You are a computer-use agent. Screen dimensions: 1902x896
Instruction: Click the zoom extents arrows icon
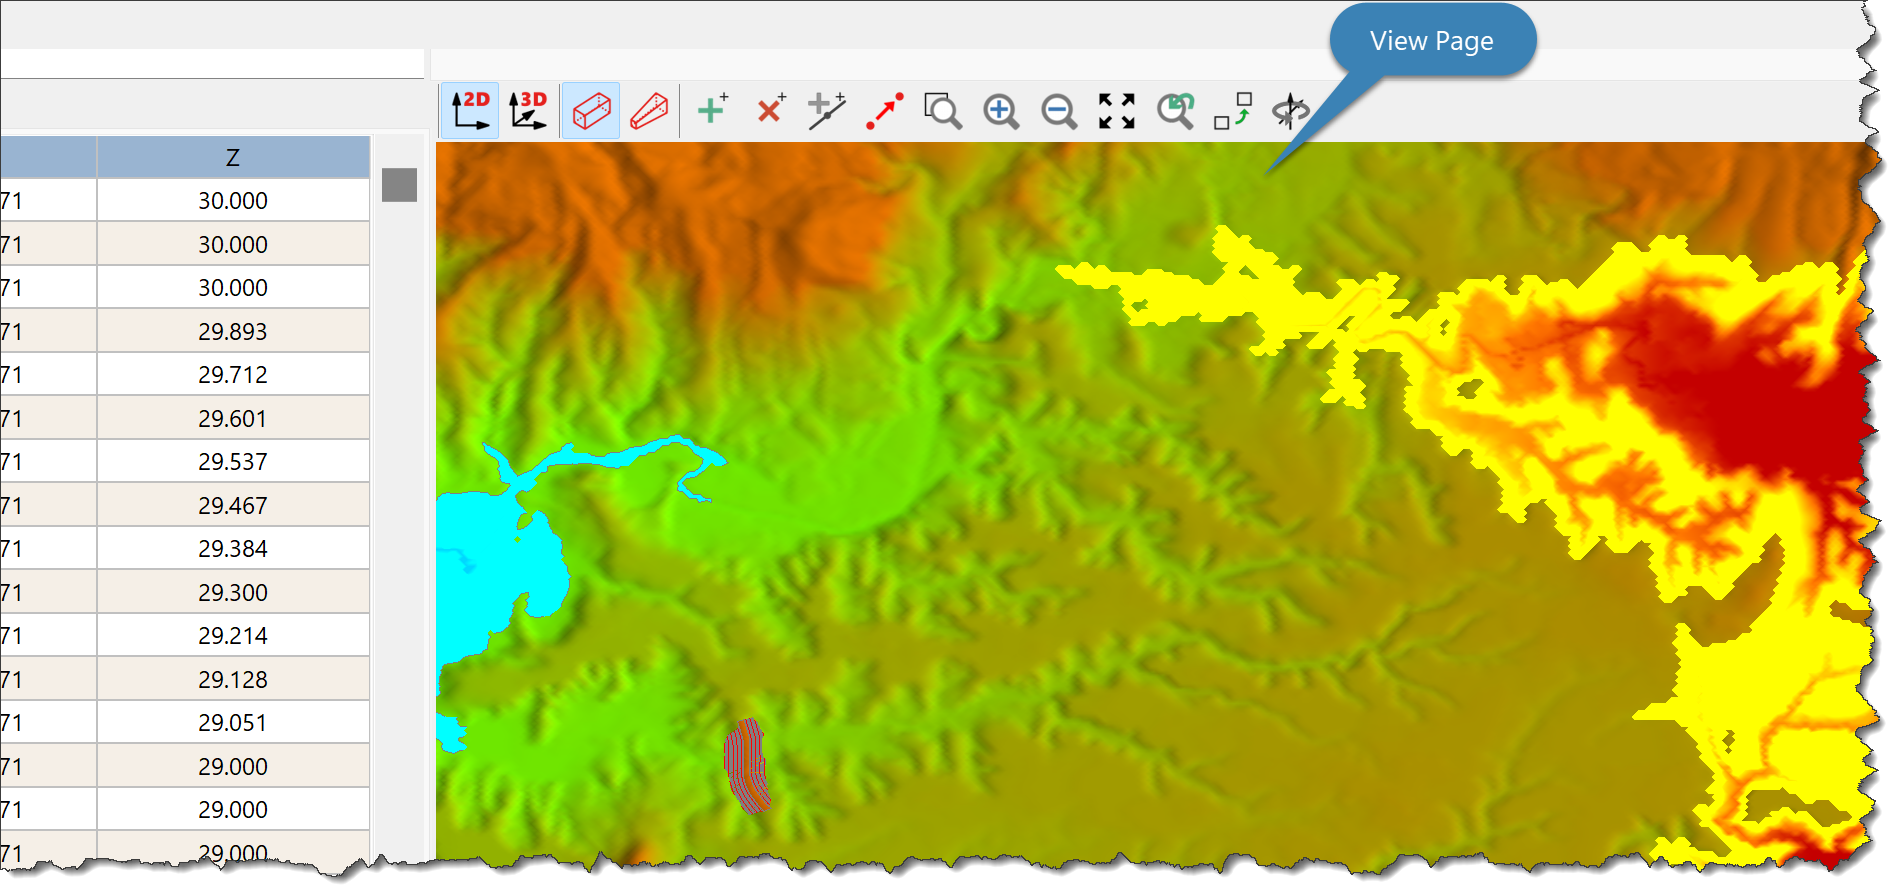(1116, 110)
